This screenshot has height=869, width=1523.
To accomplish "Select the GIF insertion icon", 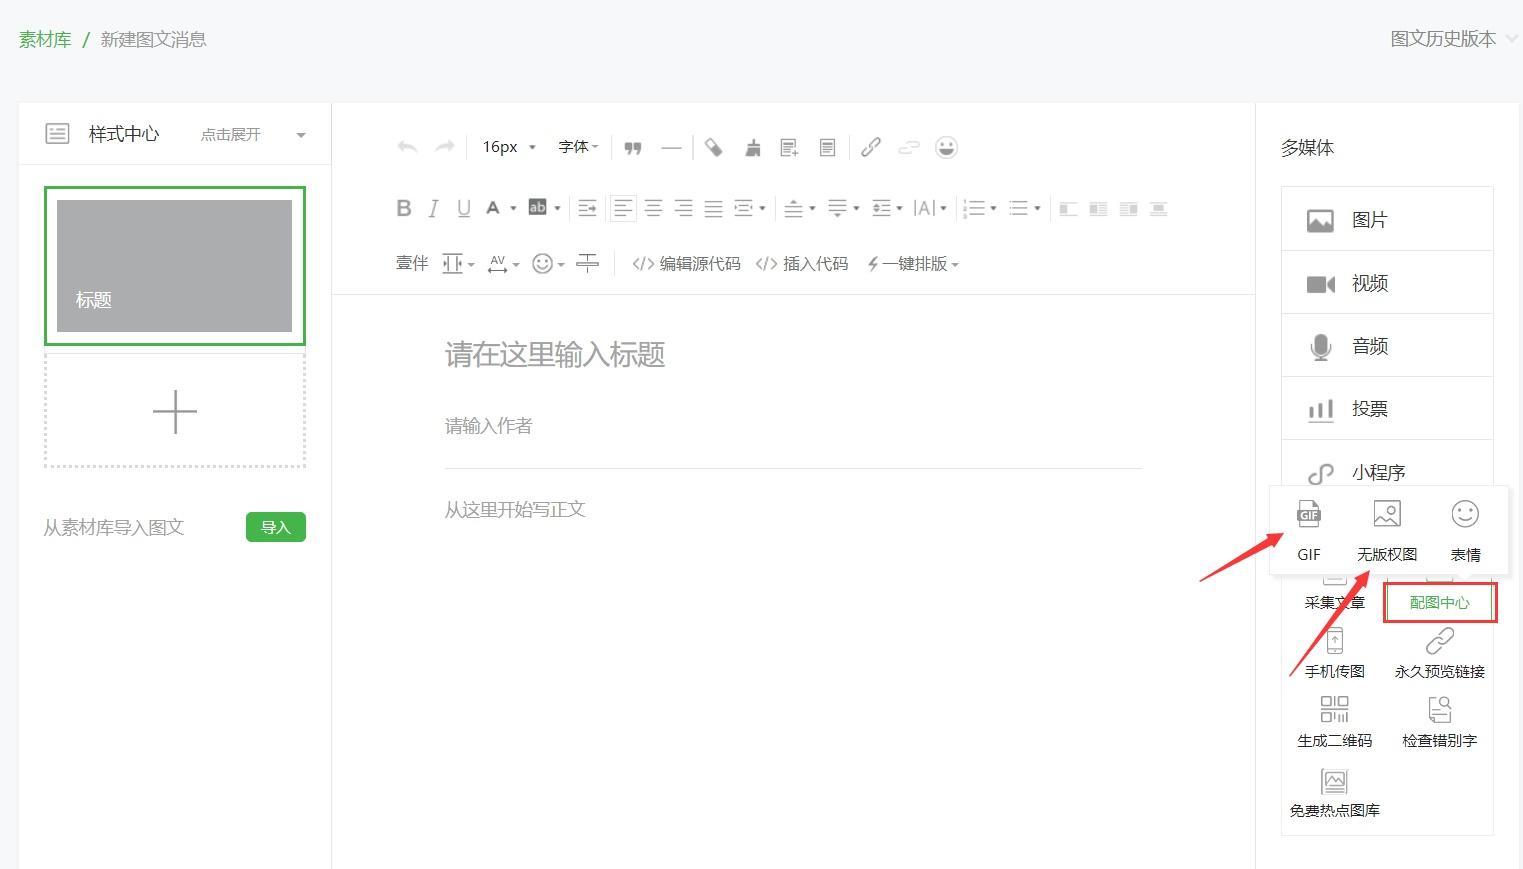I will click(x=1308, y=530).
